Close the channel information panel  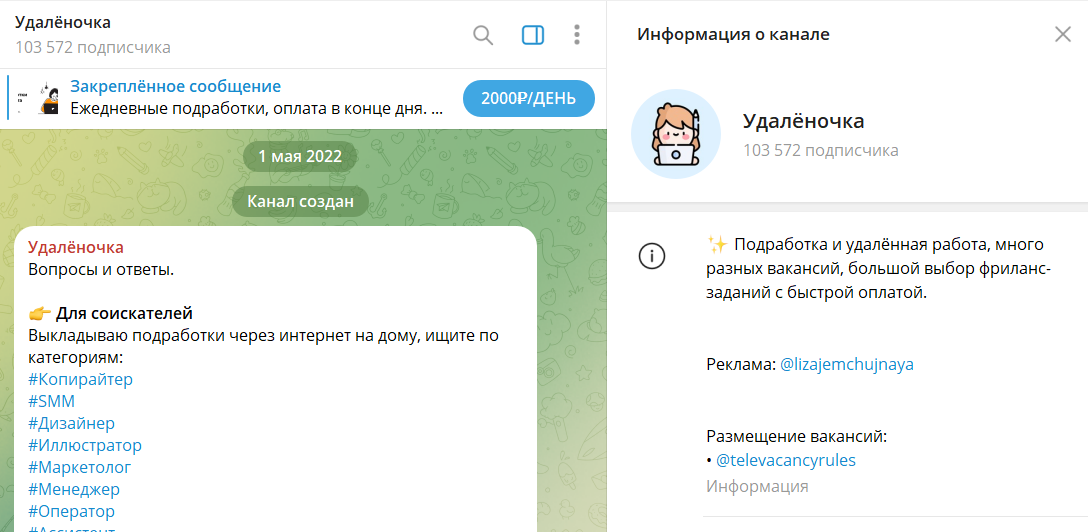[x=1062, y=34]
